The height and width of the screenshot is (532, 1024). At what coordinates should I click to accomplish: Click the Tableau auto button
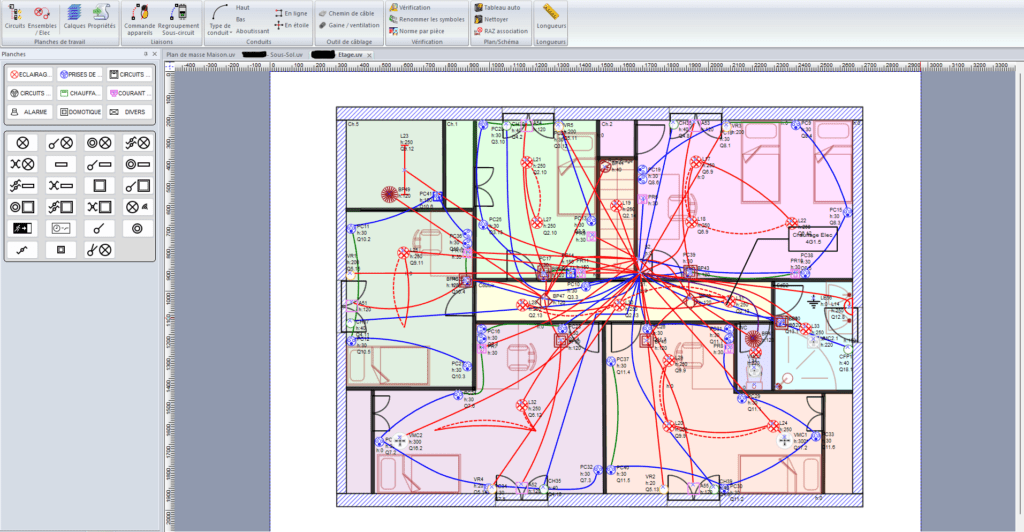pyautogui.click(x=498, y=8)
